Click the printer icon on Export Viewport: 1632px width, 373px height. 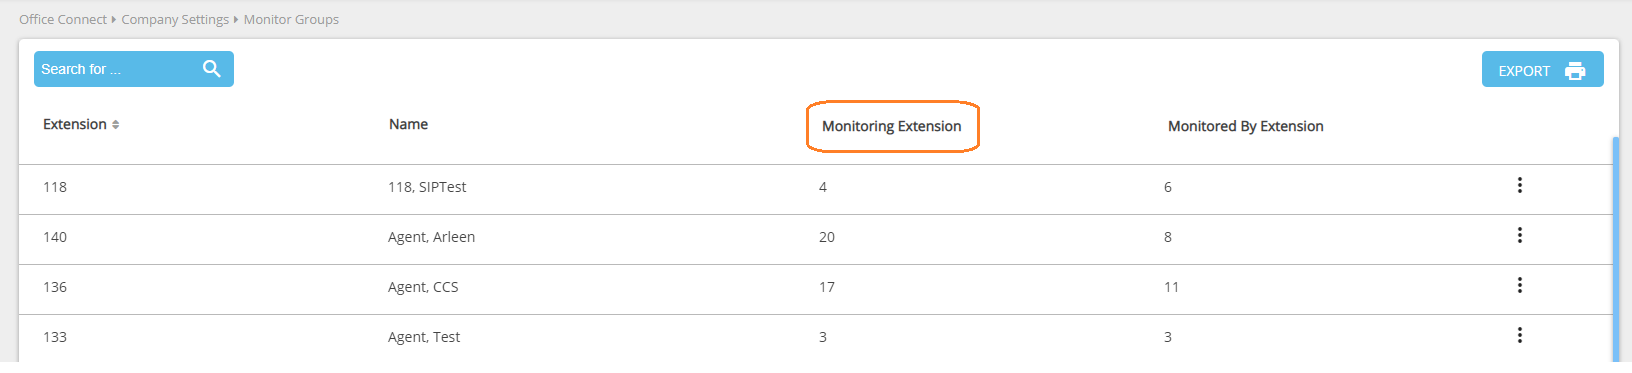click(x=1575, y=71)
